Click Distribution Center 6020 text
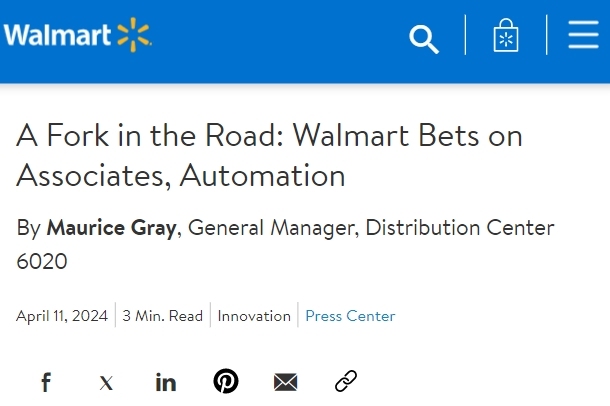Screen dimensions: 610x406 click(459, 228)
